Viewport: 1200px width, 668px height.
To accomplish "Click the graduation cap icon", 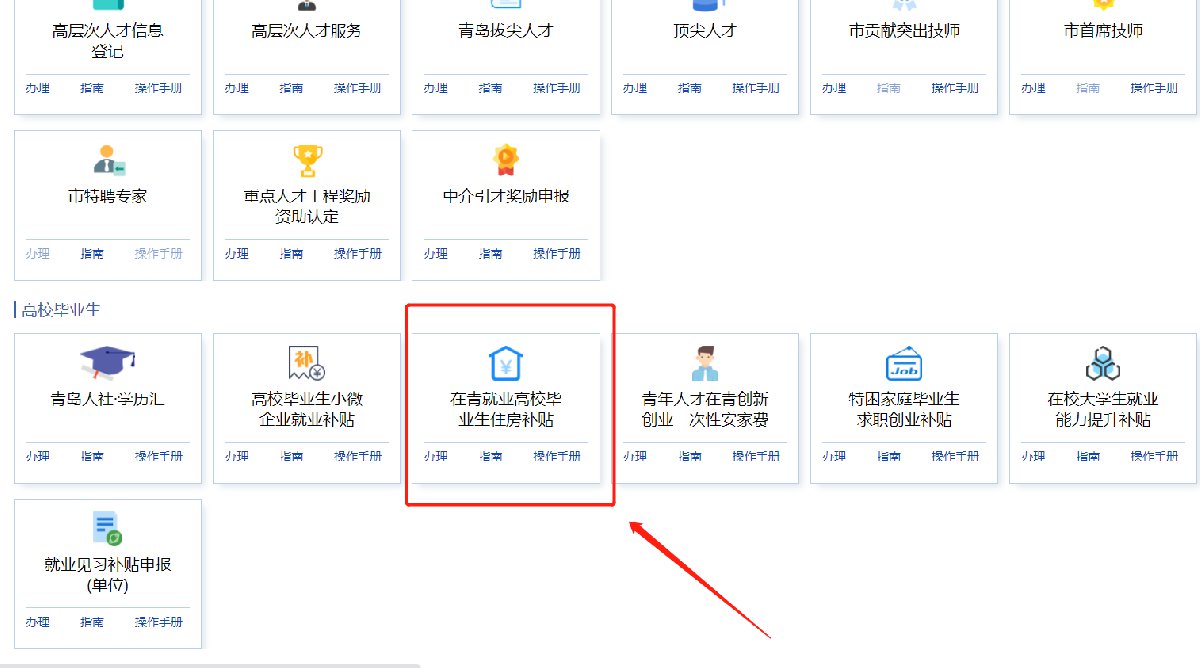I will click(x=107, y=364).
